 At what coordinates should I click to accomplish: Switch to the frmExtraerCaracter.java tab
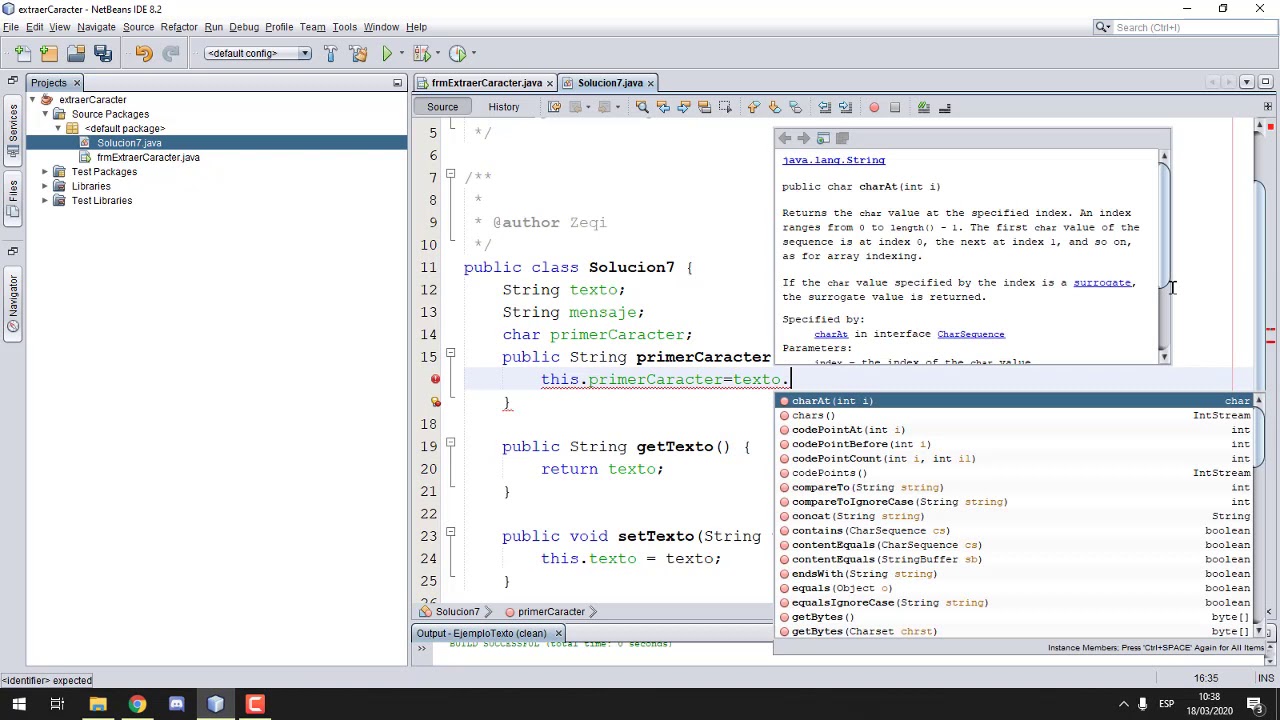click(486, 83)
